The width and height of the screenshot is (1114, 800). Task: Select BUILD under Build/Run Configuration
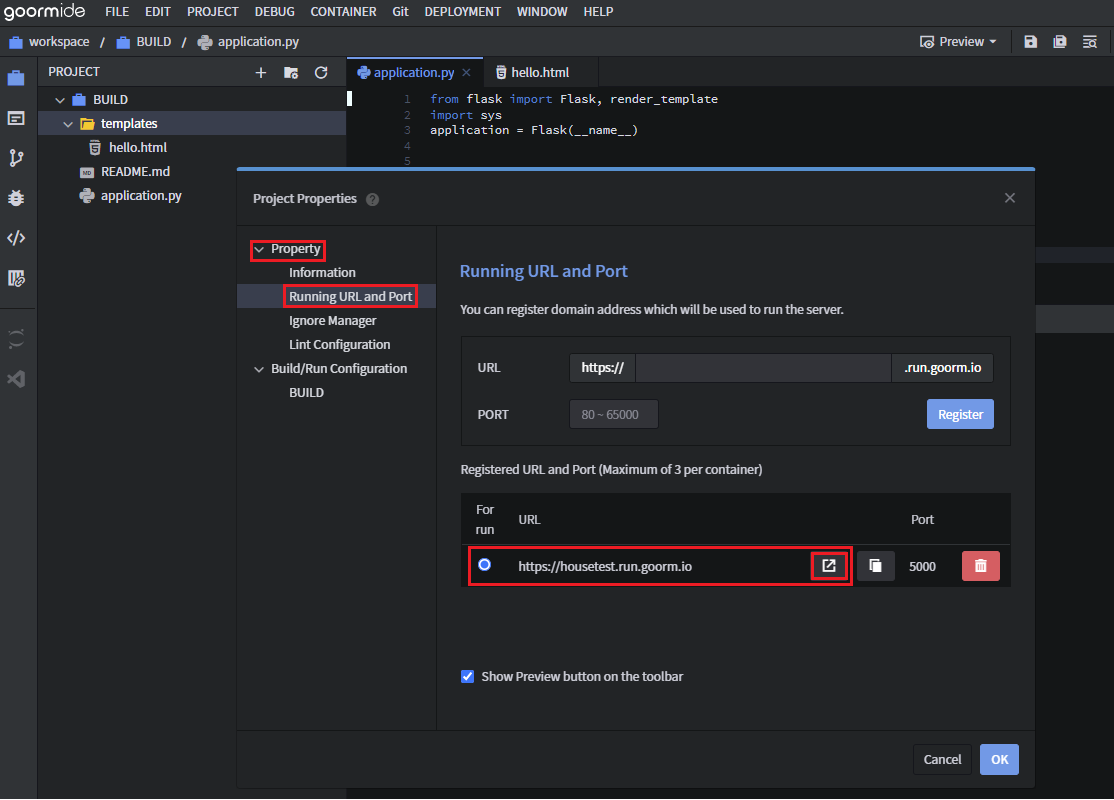coord(306,393)
